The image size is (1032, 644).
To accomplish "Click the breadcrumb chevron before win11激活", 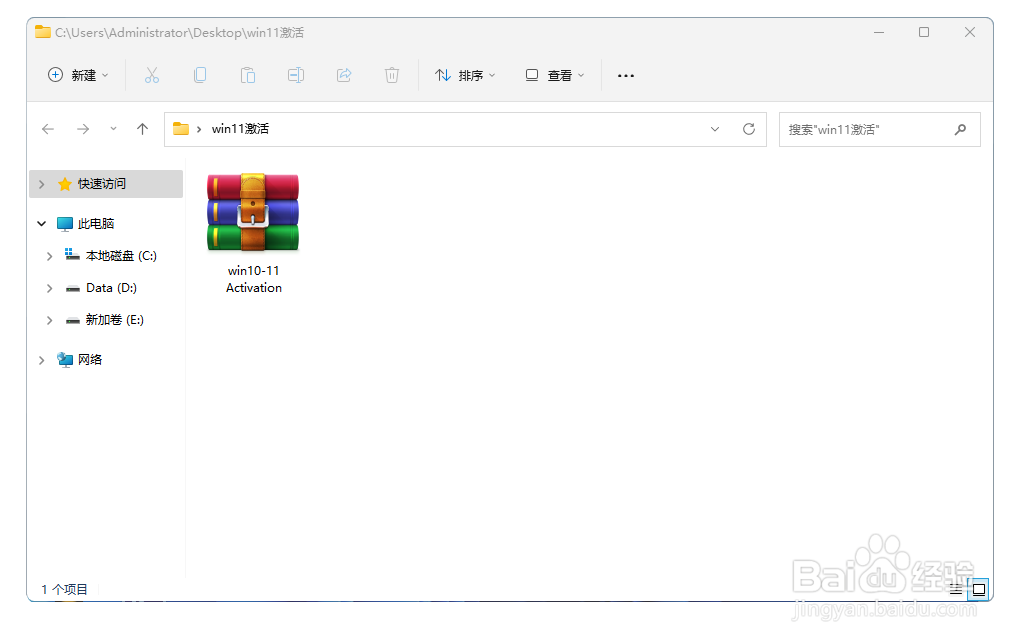I will (199, 129).
